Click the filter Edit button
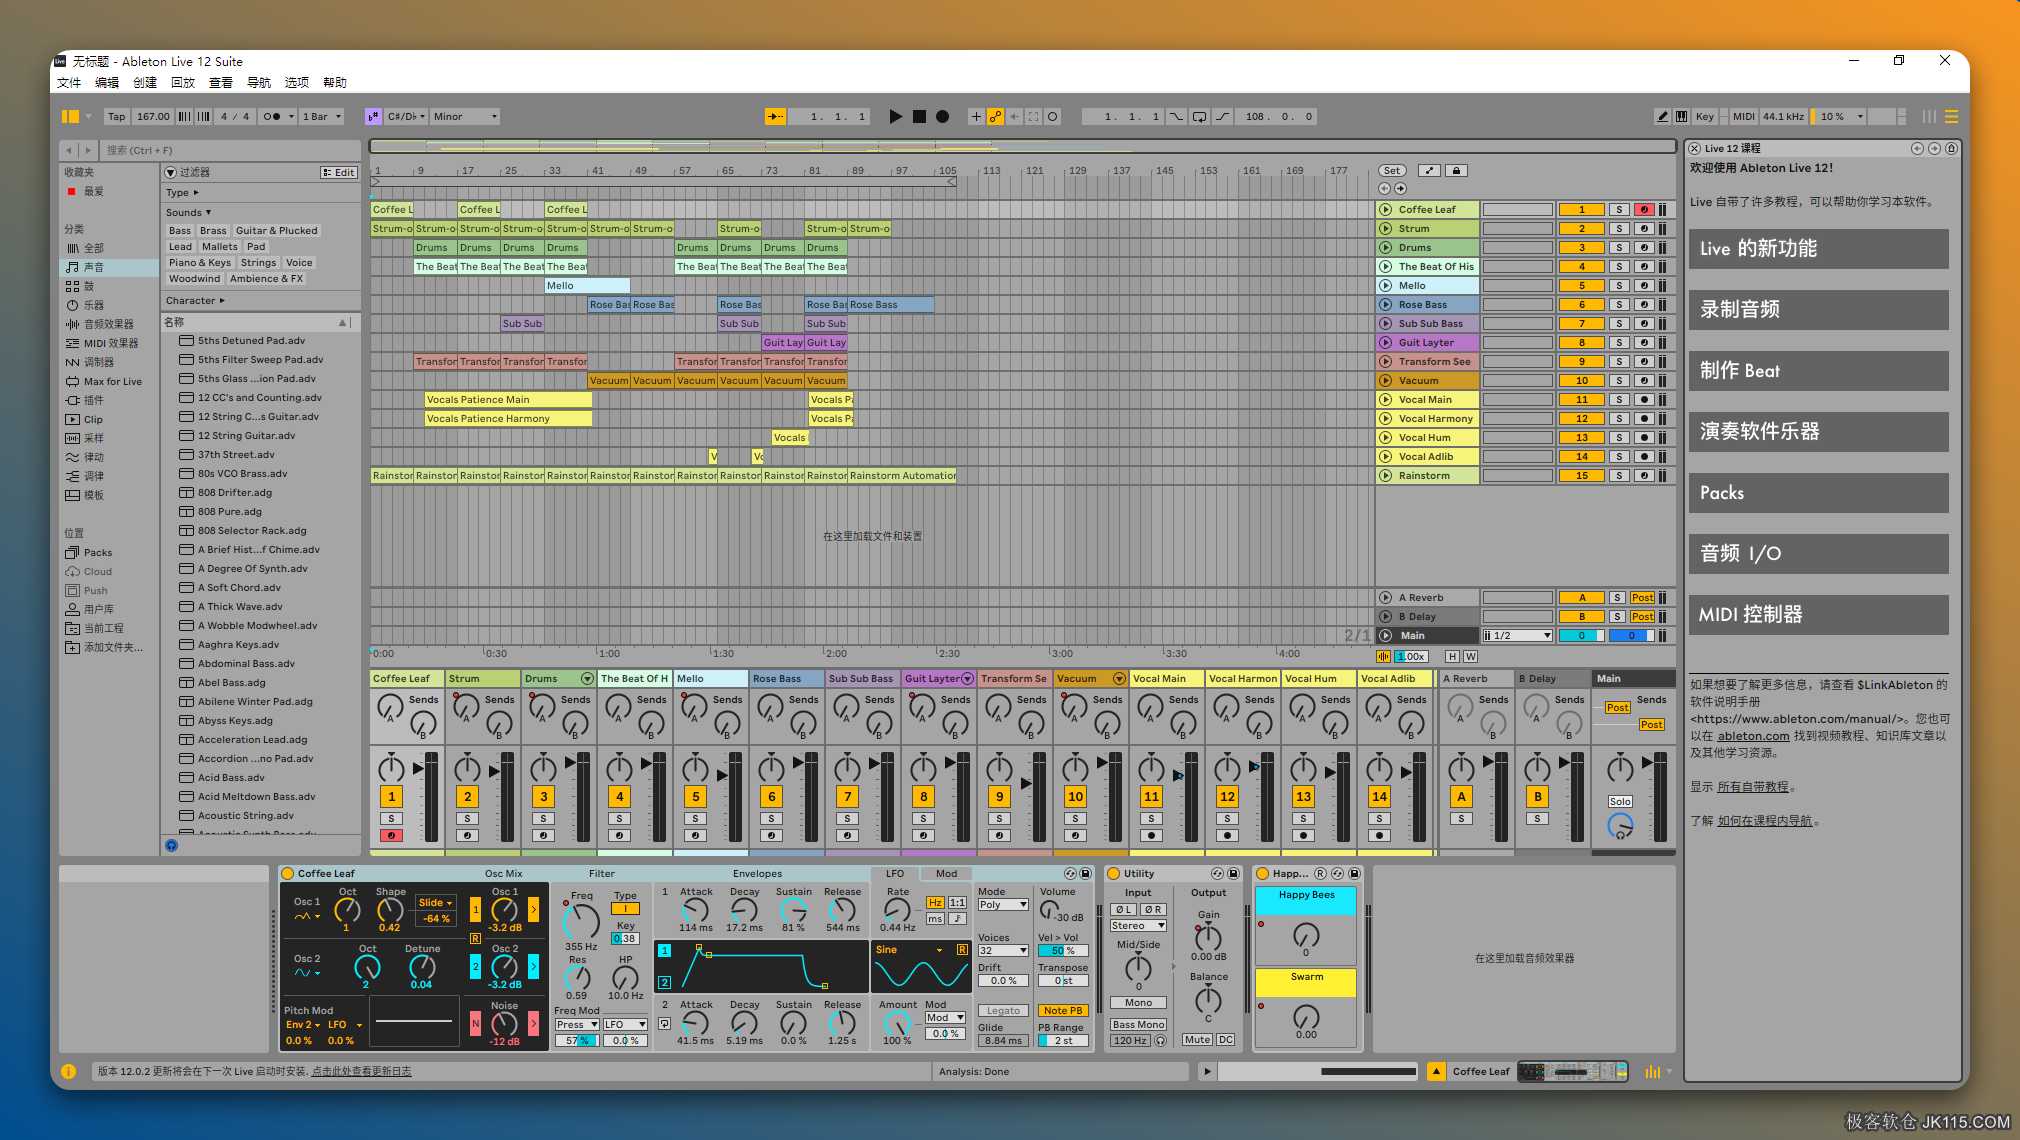This screenshot has width=2020, height=1140. pyautogui.click(x=339, y=173)
